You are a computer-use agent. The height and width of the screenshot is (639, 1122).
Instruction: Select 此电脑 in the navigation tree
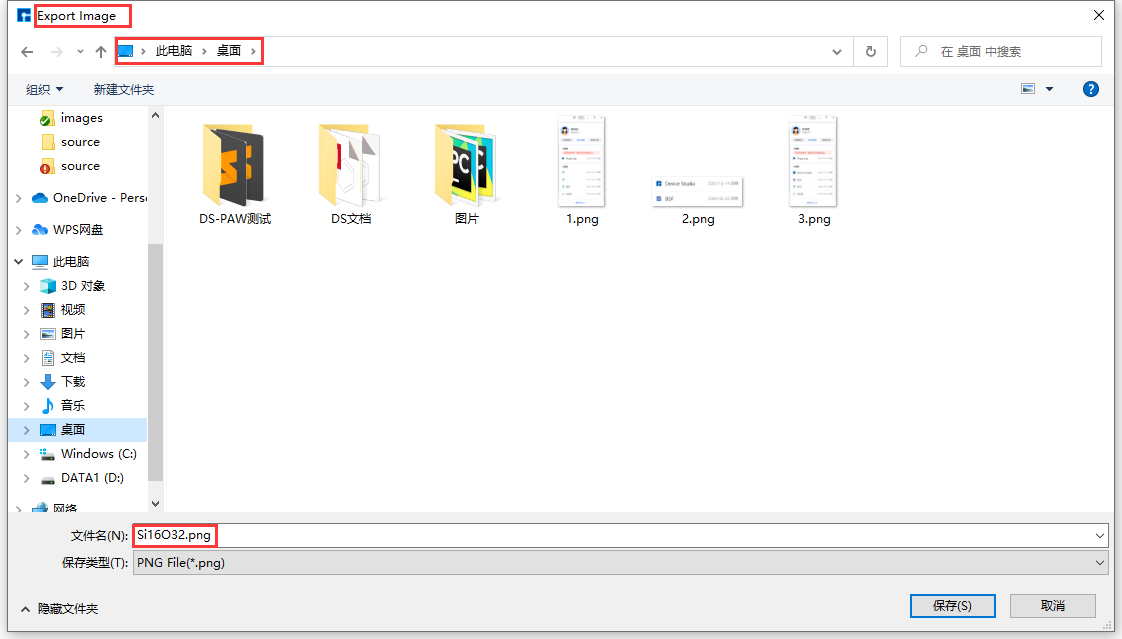(x=61, y=262)
